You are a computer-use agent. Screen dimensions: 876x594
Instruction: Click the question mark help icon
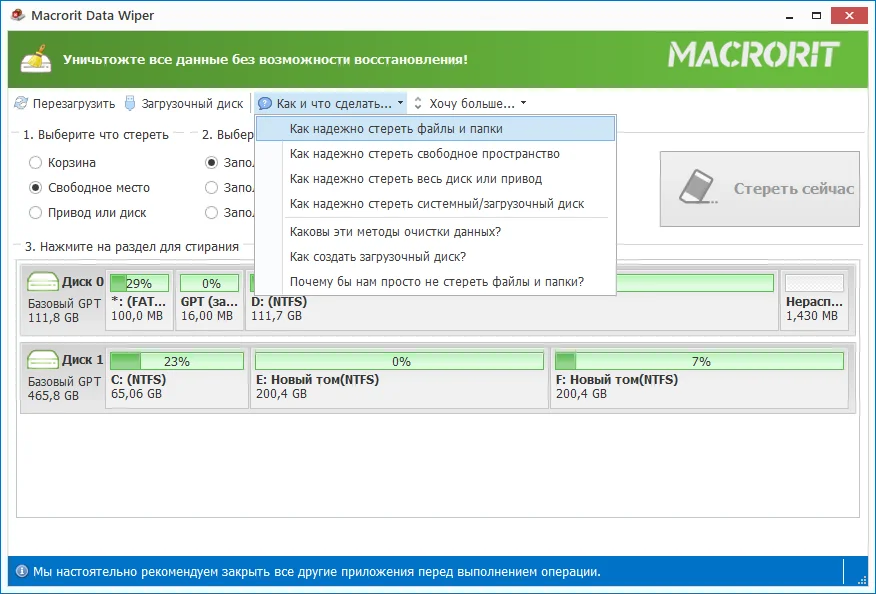[265, 103]
